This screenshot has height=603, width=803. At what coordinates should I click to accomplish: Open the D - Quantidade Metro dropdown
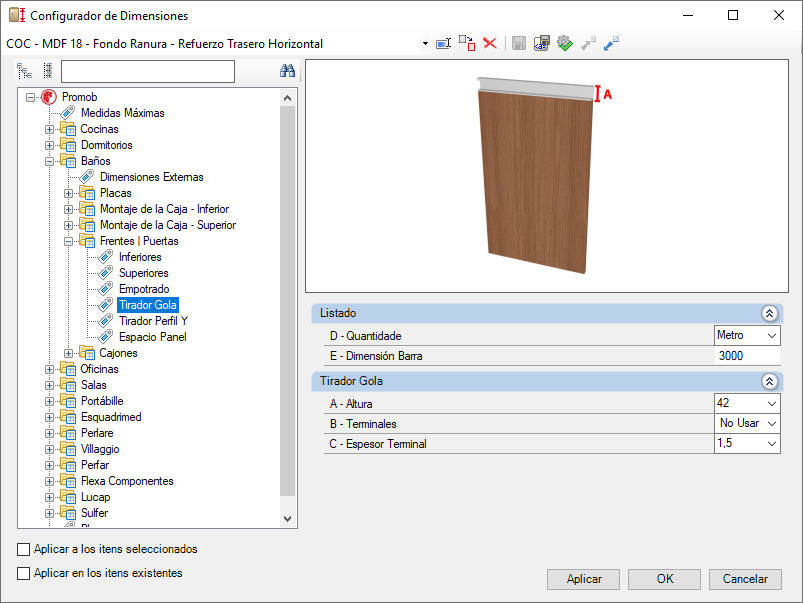(772, 336)
